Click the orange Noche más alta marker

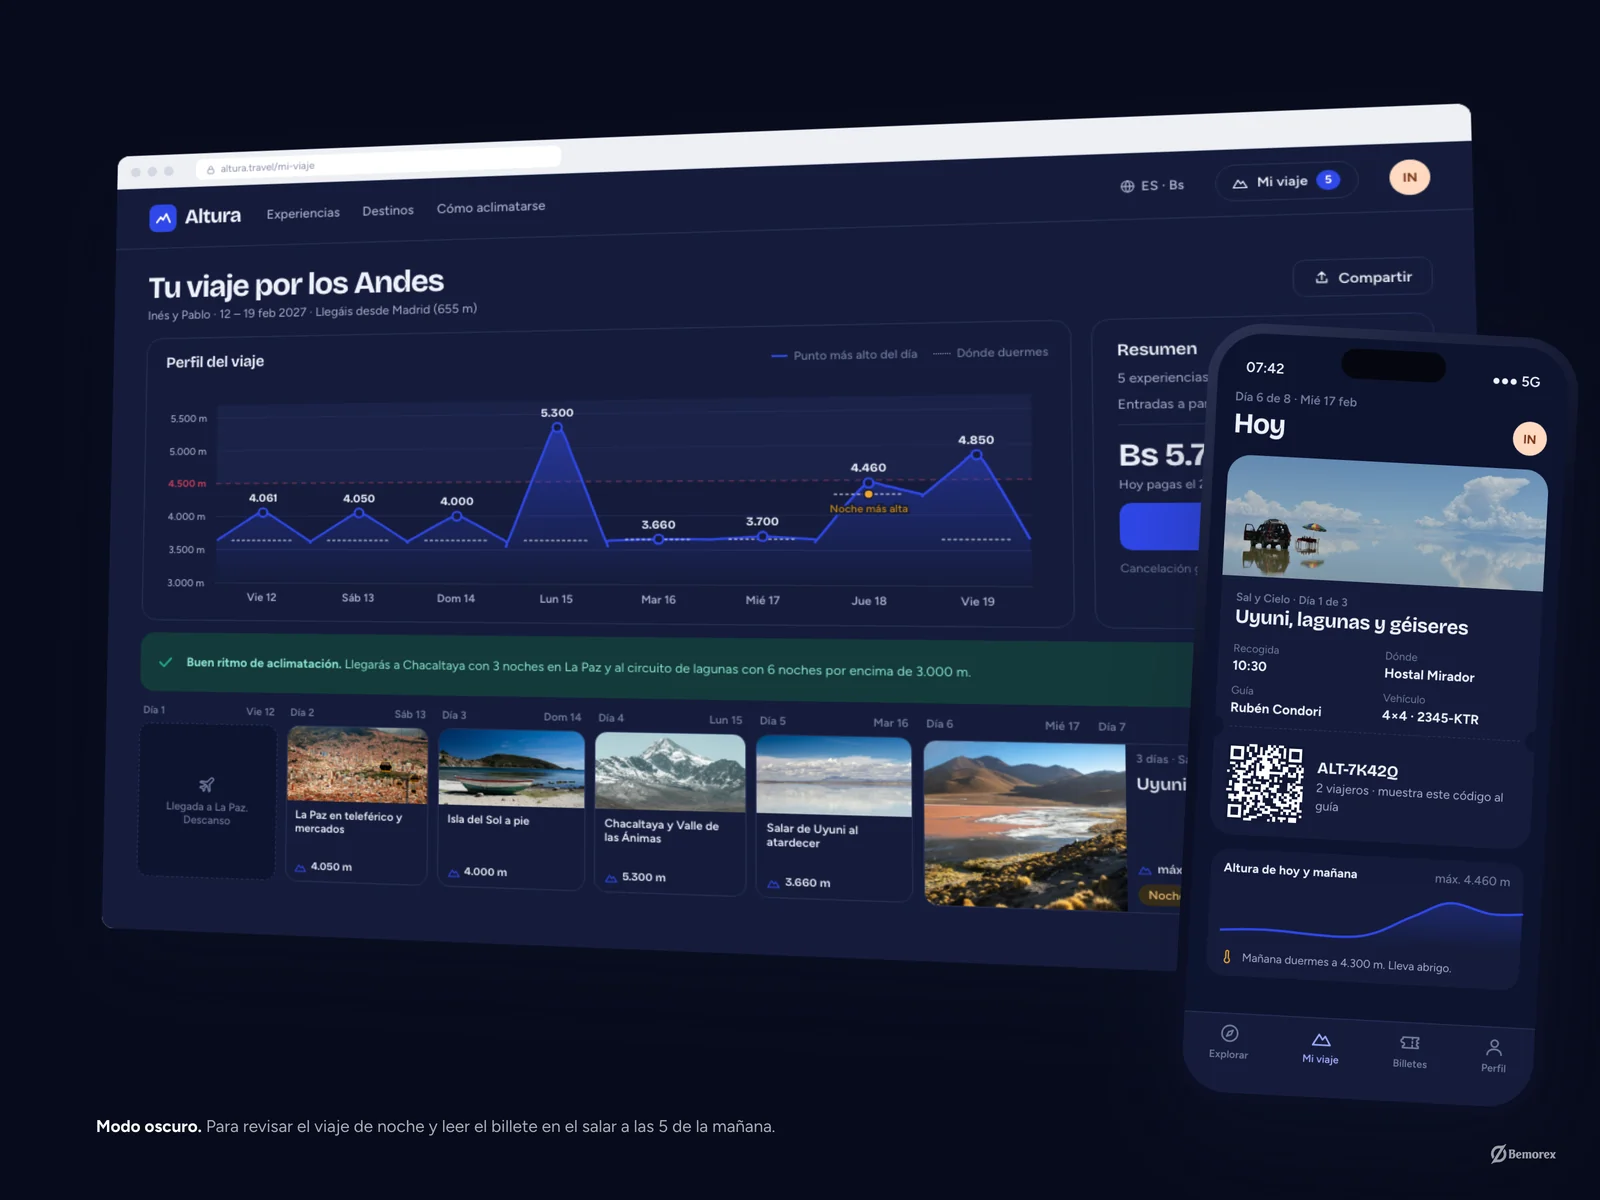pos(868,494)
